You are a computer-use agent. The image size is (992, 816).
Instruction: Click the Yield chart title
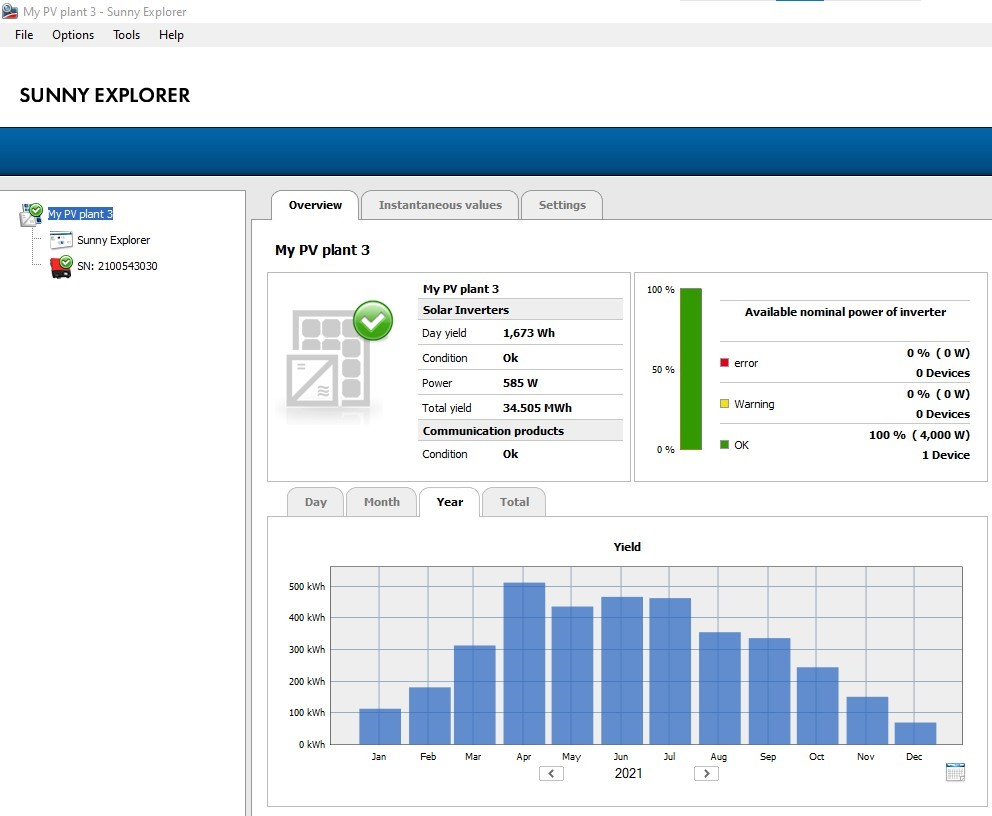point(627,547)
